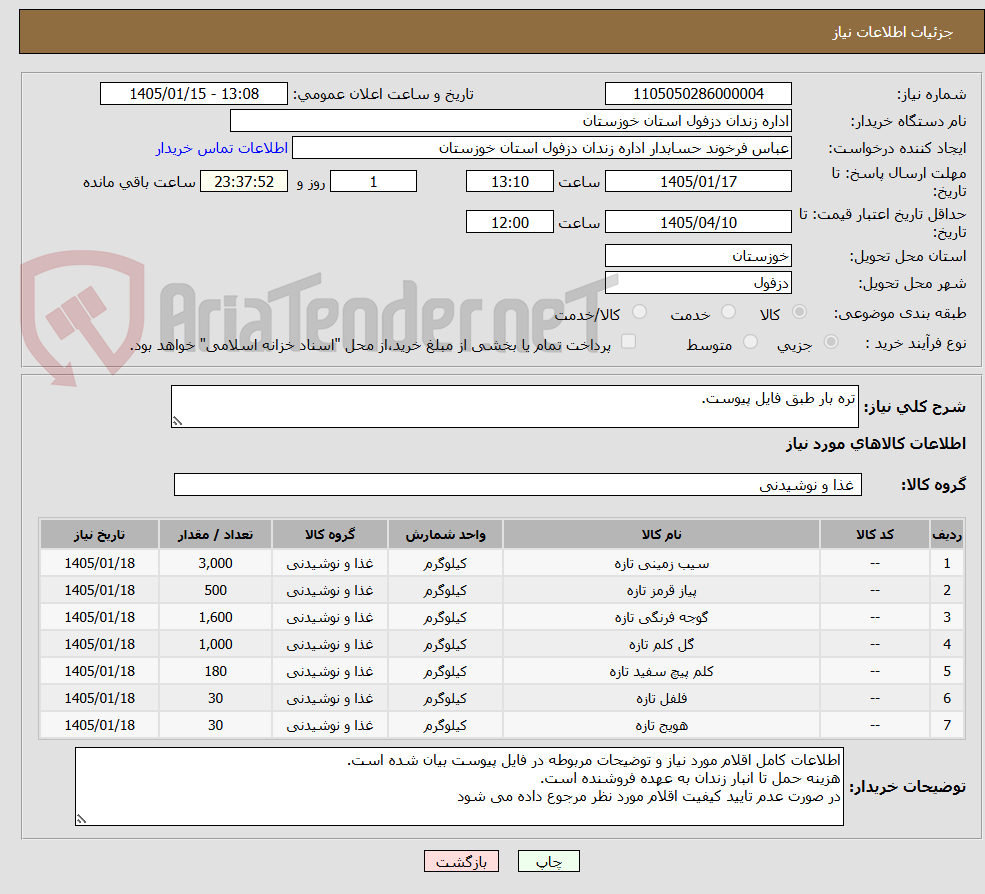Image resolution: width=985 pixels, height=894 pixels.
Task: Click the announcement date field 1405/01/15 - 13:08
Action: [193, 94]
